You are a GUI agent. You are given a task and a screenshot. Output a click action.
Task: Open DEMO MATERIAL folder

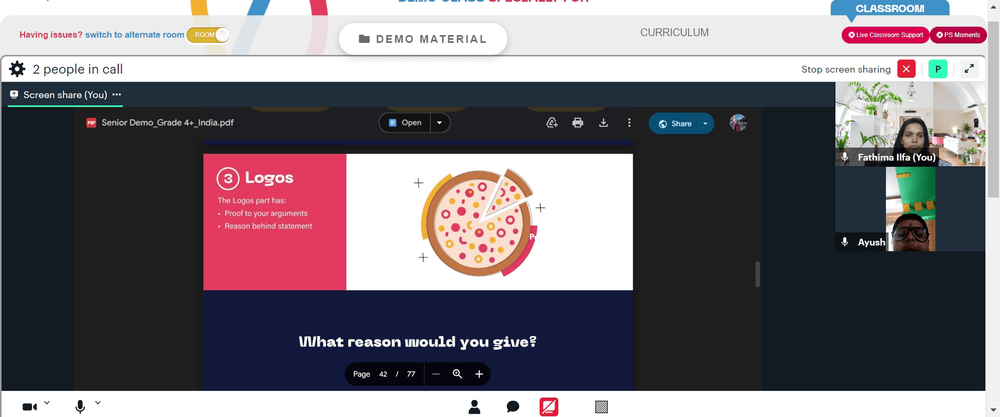(423, 39)
